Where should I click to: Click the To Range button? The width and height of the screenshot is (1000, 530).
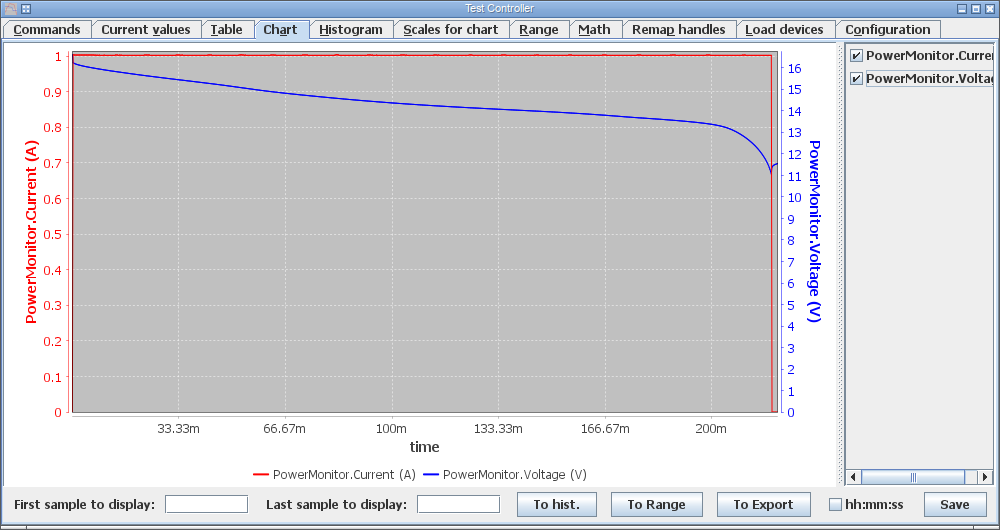click(x=657, y=504)
